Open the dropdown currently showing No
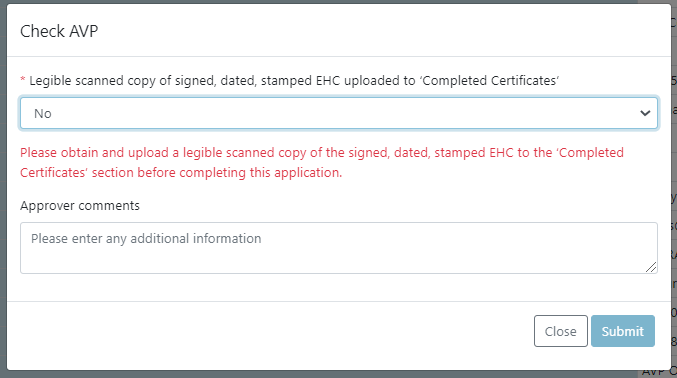 tap(339, 113)
